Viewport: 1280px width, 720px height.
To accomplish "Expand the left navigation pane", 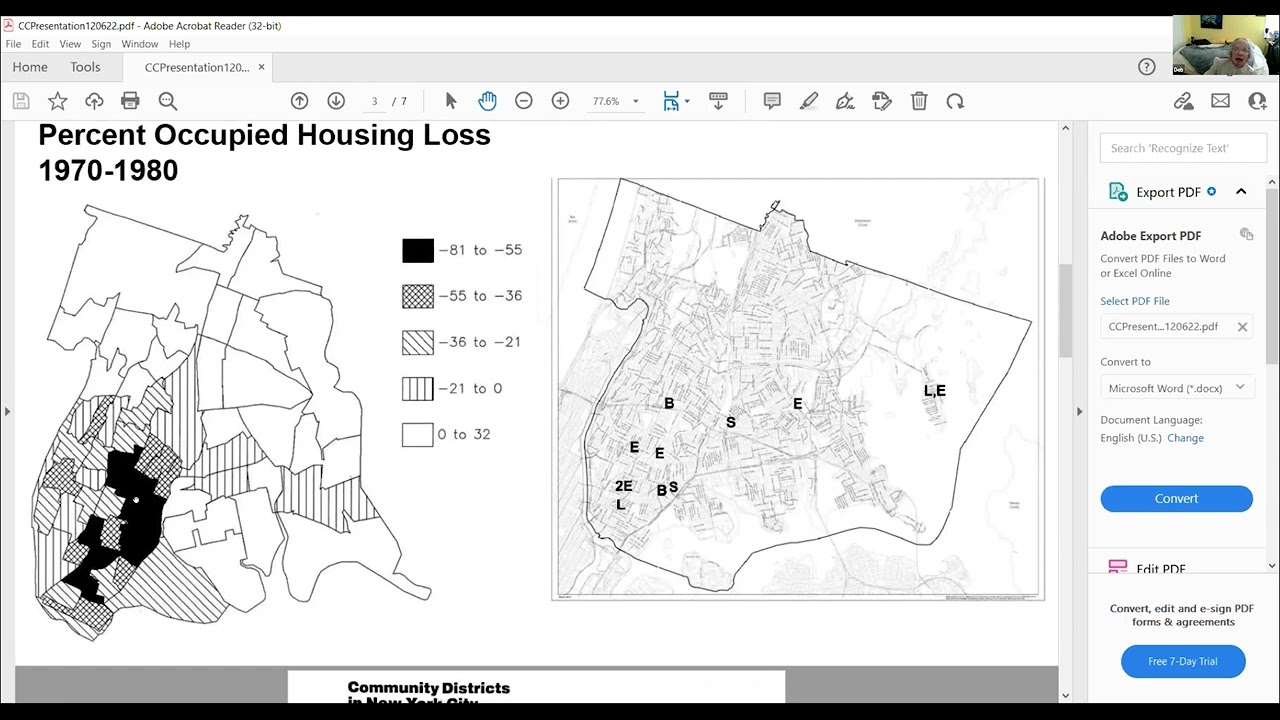I will 7,411.
